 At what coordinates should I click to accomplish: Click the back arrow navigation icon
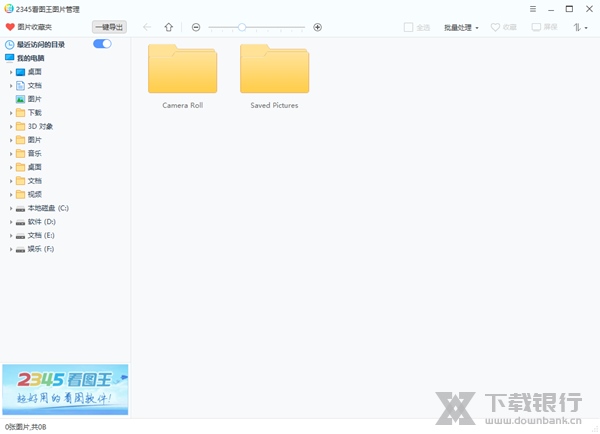pyautogui.click(x=148, y=27)
